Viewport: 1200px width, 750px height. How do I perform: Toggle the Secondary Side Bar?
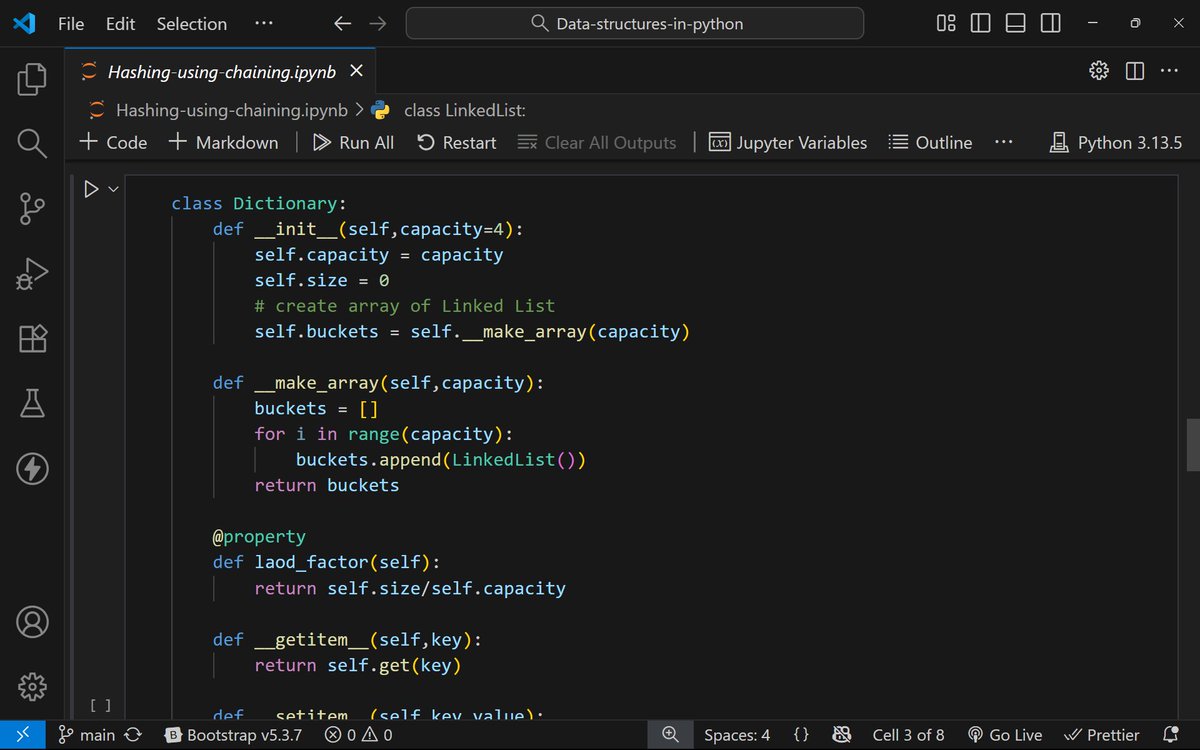[1050, 22]
